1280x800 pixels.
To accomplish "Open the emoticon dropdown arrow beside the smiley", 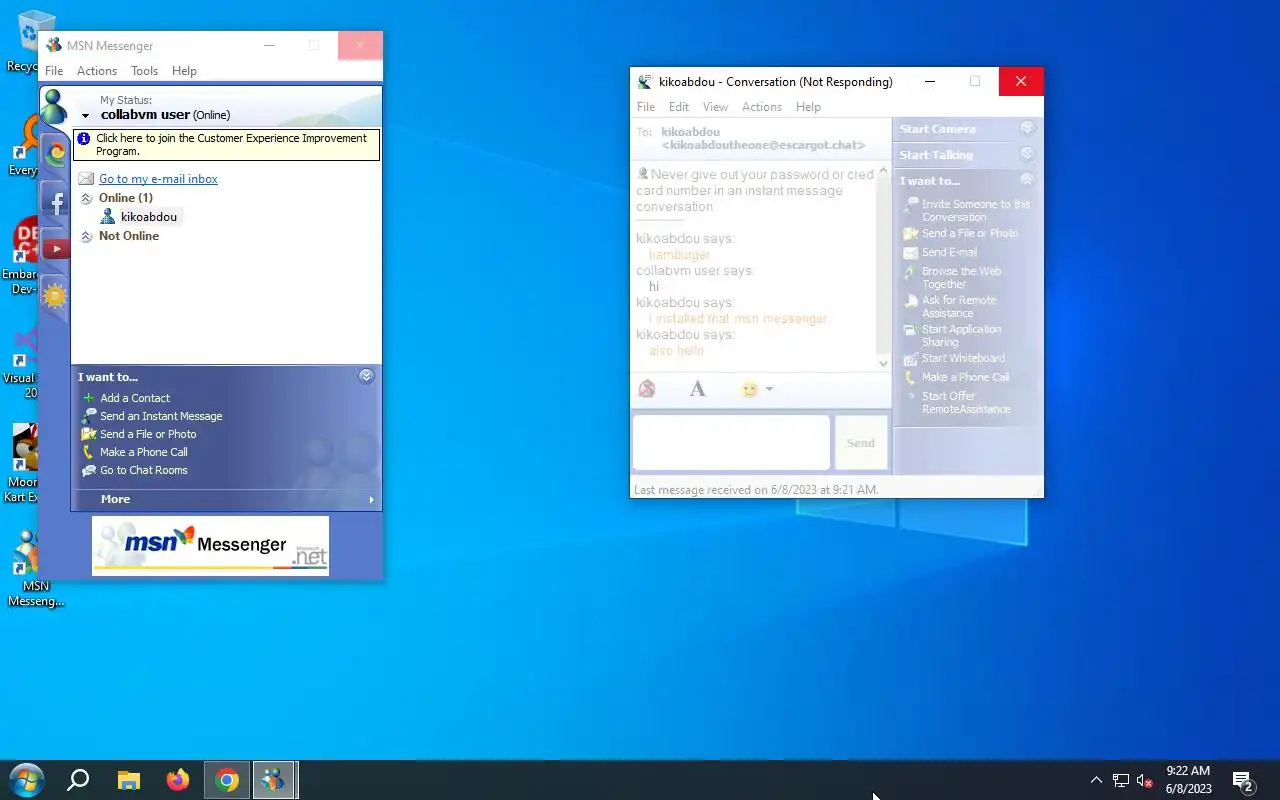I will [x=769, y=389].
